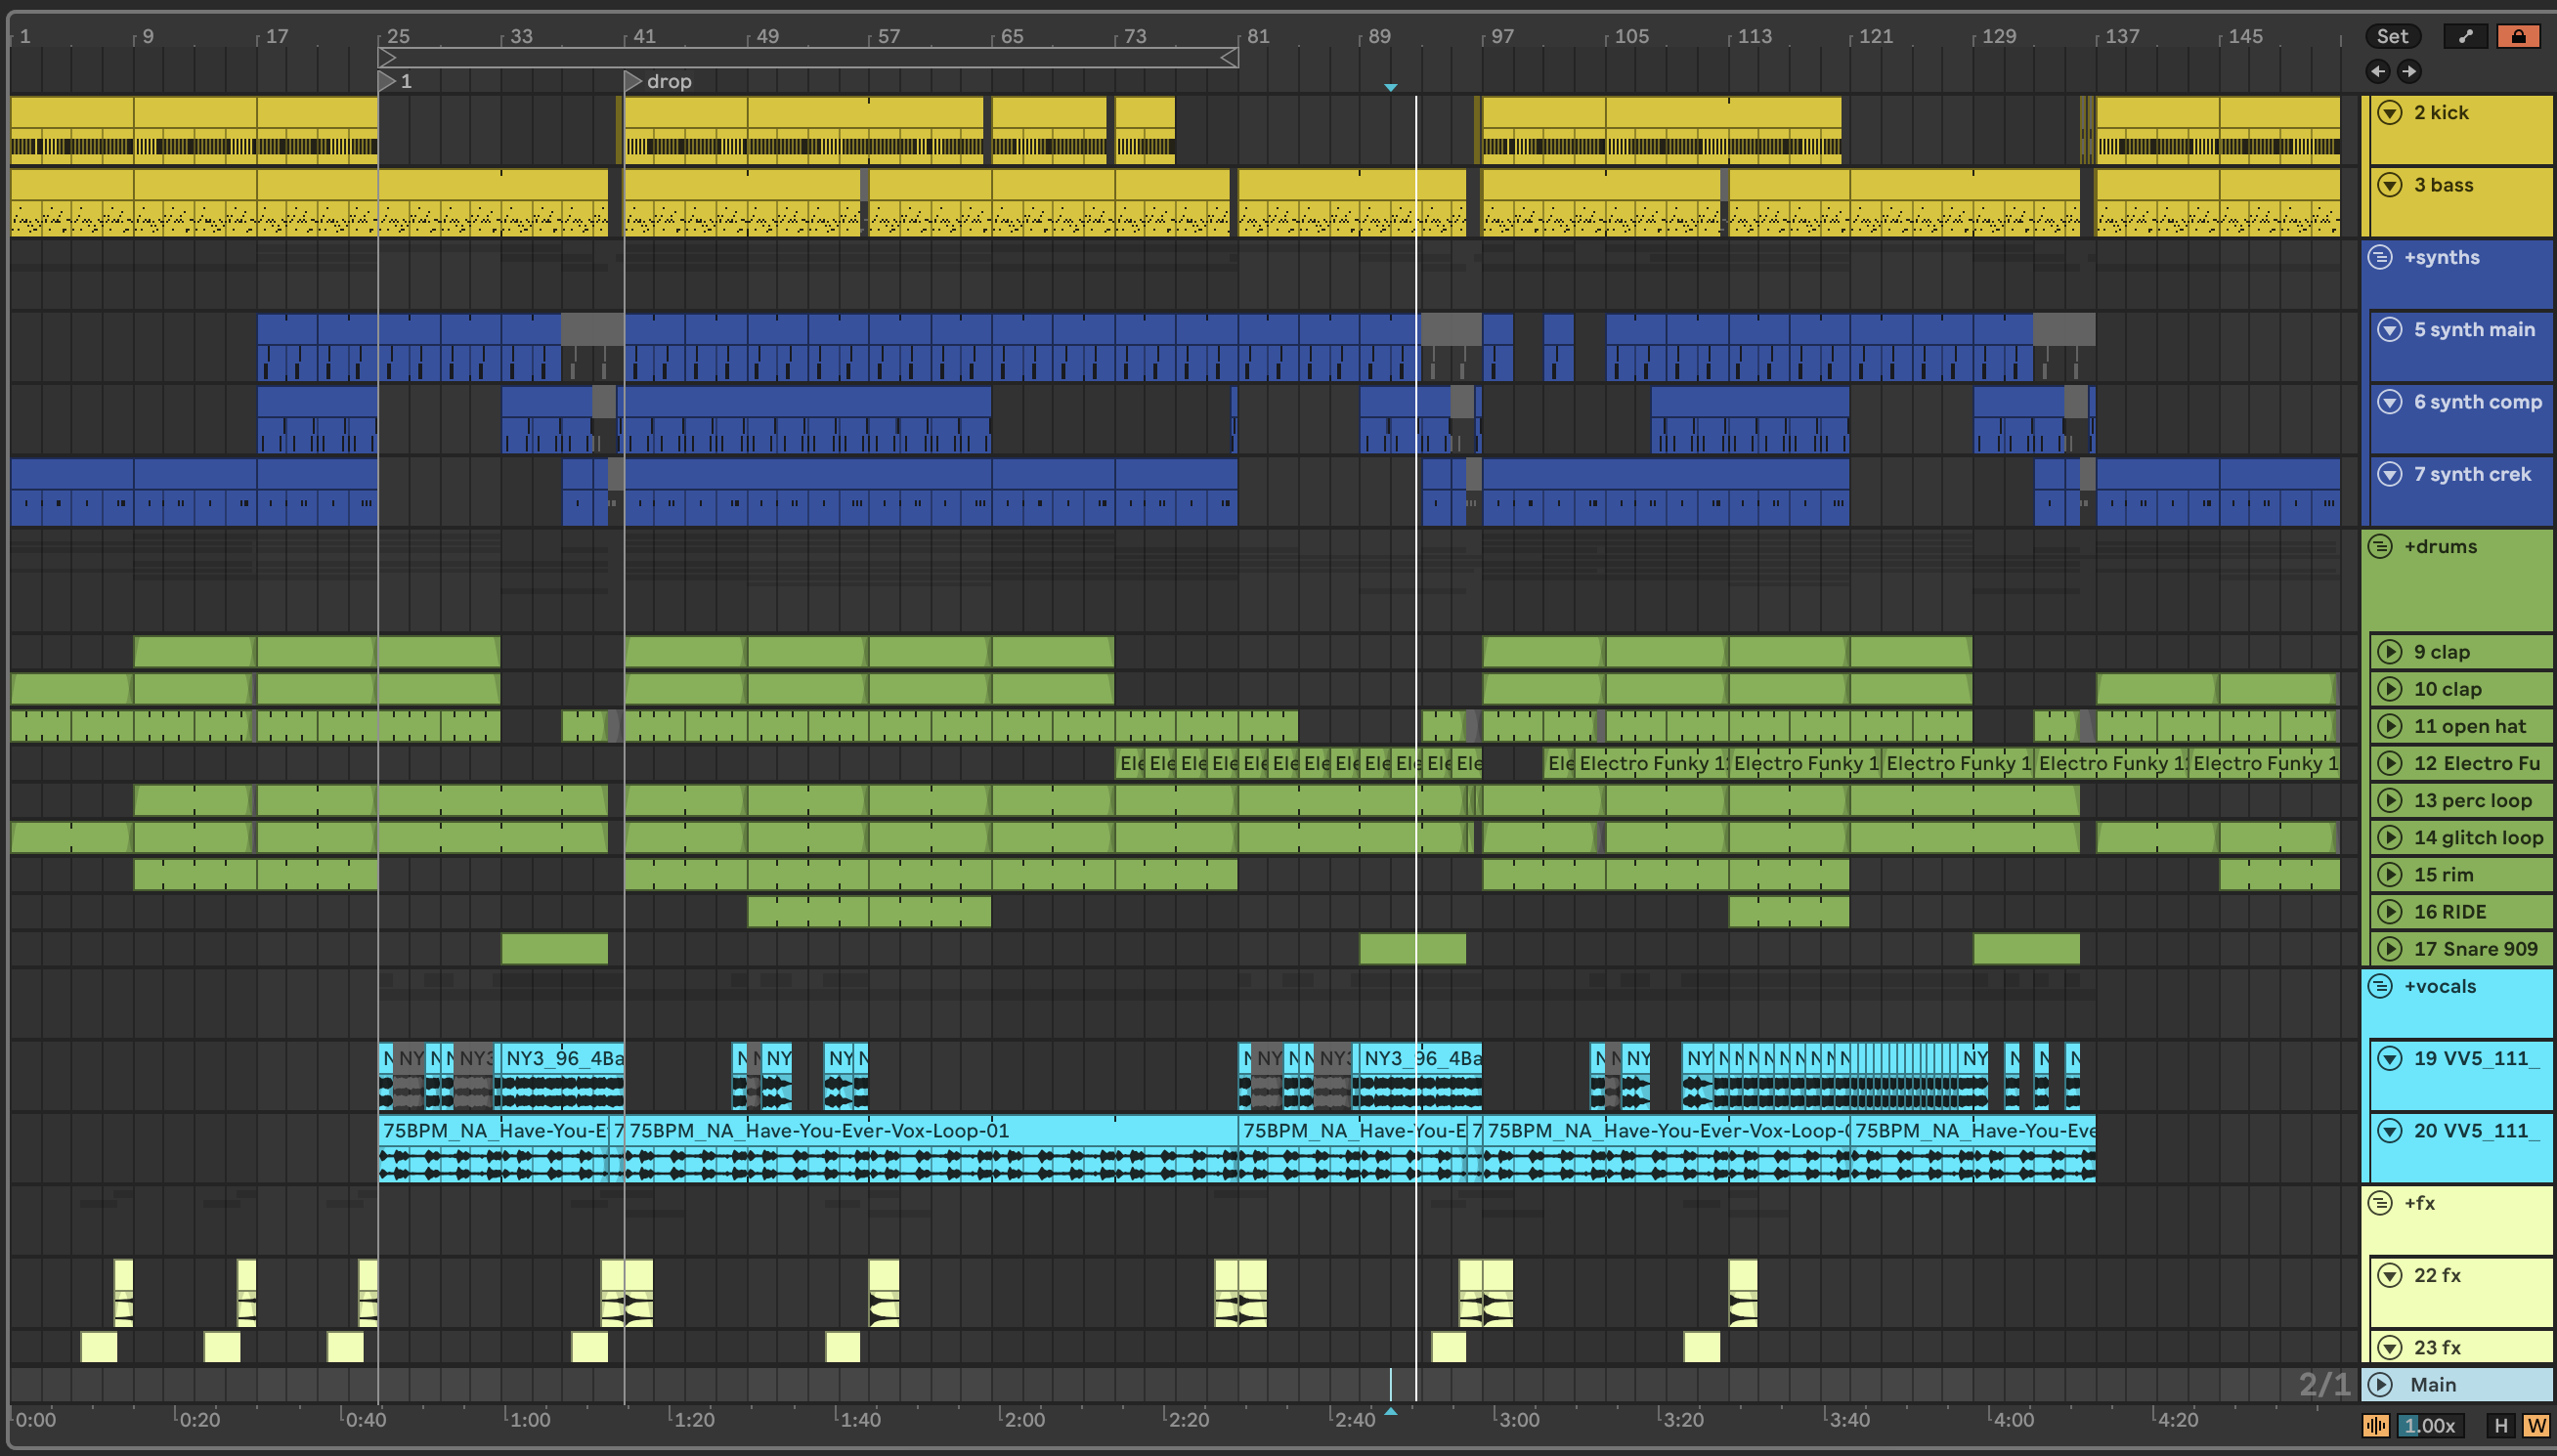Select the 5 synth main track header
Image resolution: width=2557 pixels, height=1456 pixels.
pos(2474,329)
